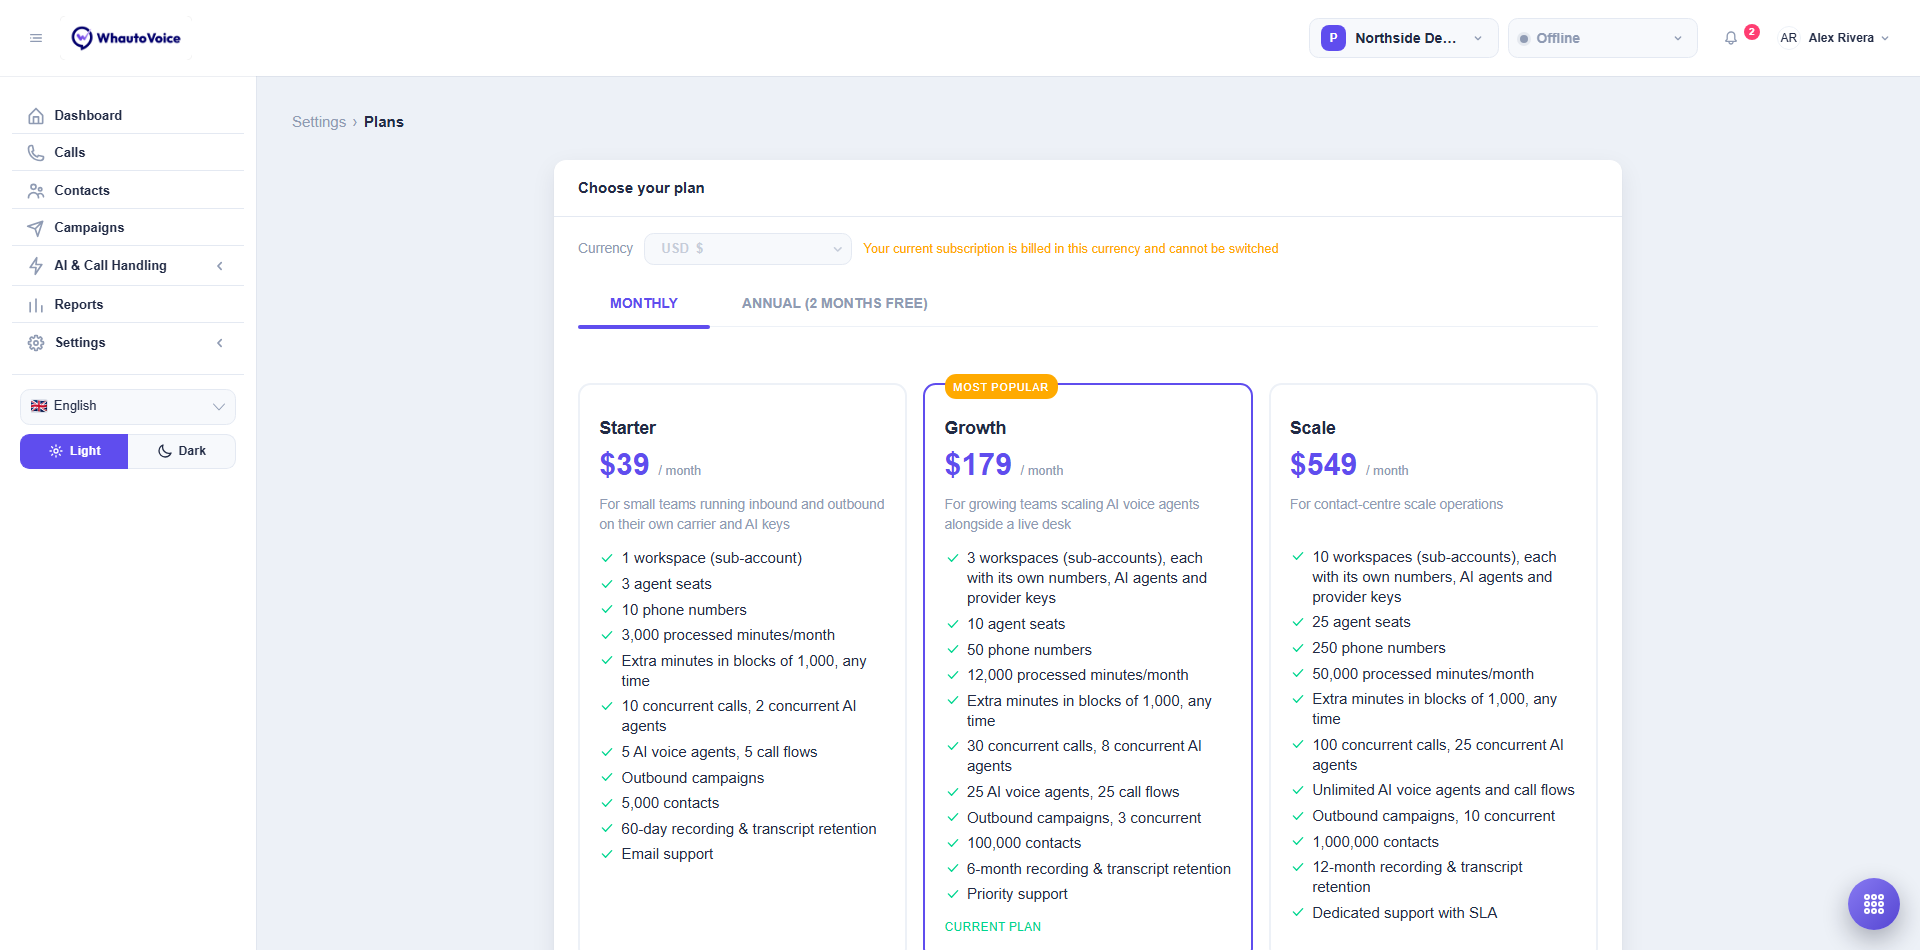1920x950 pixels.
Task: Click the Scale plan $549 price
Action: [x=1323, y=465]
